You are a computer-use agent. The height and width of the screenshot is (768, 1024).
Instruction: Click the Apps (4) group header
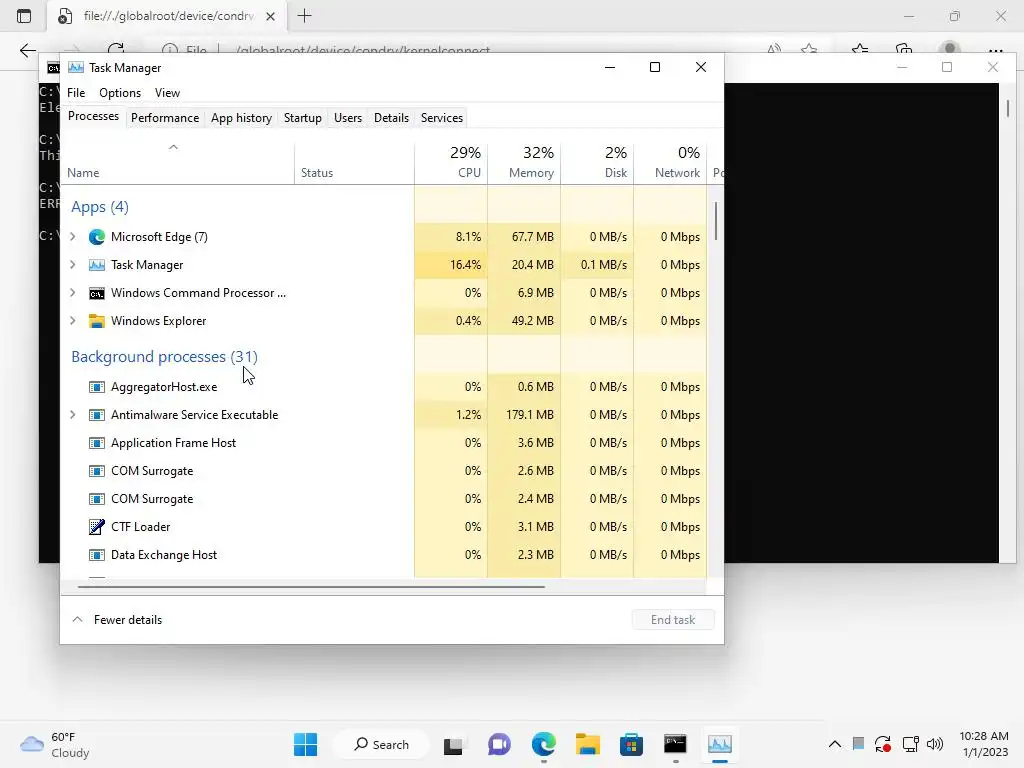pyautogui.click(x=100, y=207)
